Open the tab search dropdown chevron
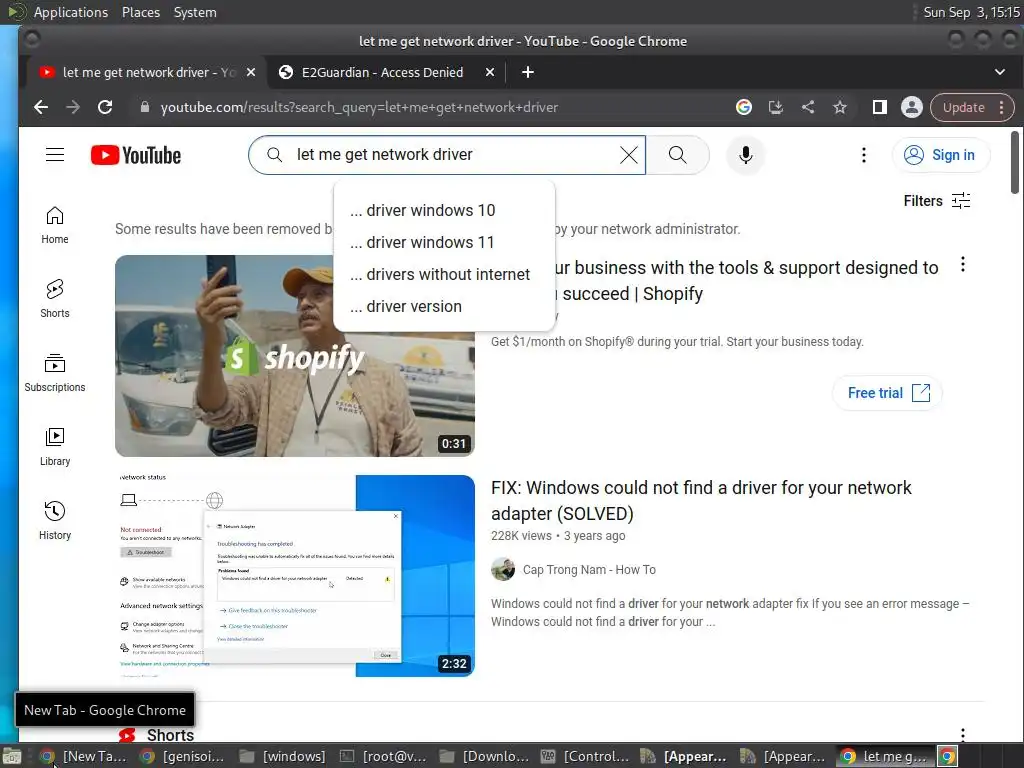1024x768 pixels. (x=1000, y=72)
